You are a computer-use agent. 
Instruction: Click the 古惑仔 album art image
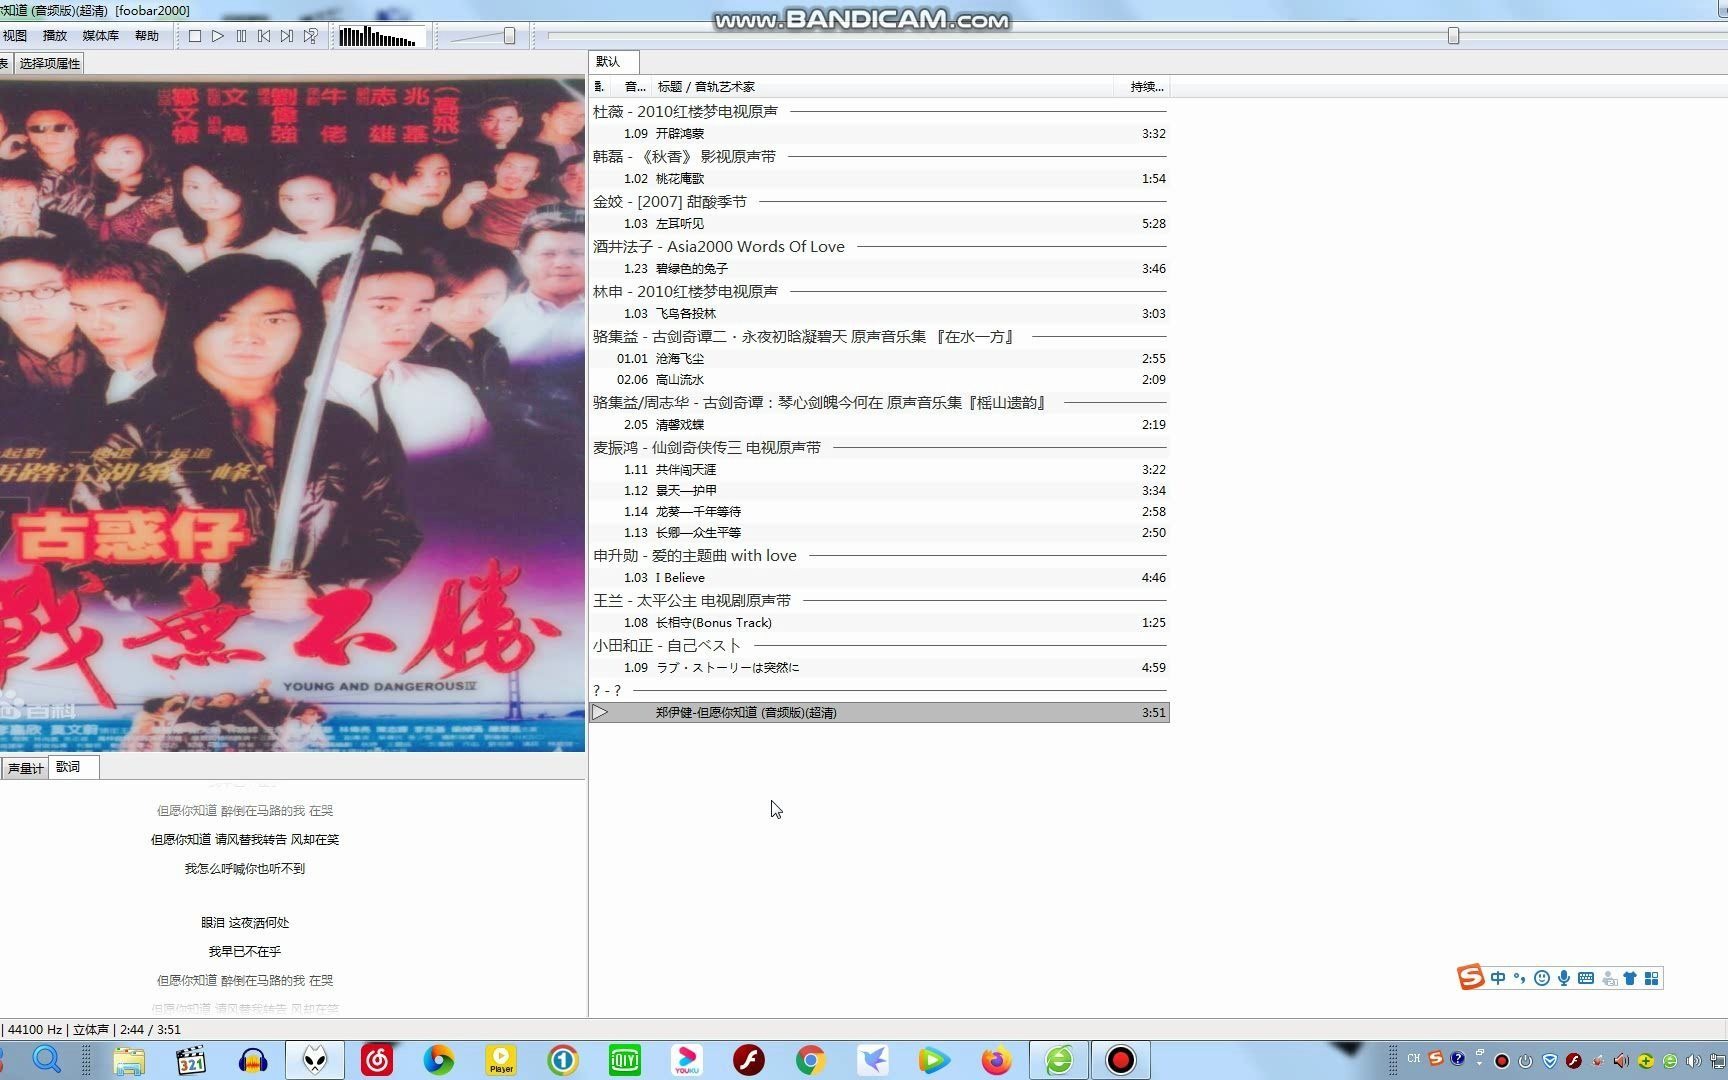[x=292, y=414]
